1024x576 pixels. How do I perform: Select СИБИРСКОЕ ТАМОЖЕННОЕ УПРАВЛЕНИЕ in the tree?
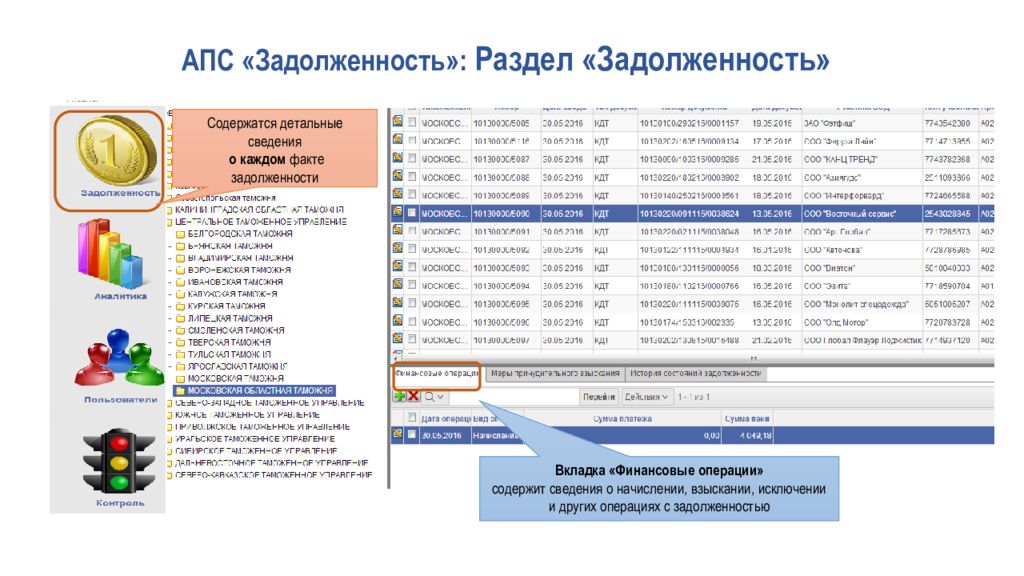click(256, 451)
